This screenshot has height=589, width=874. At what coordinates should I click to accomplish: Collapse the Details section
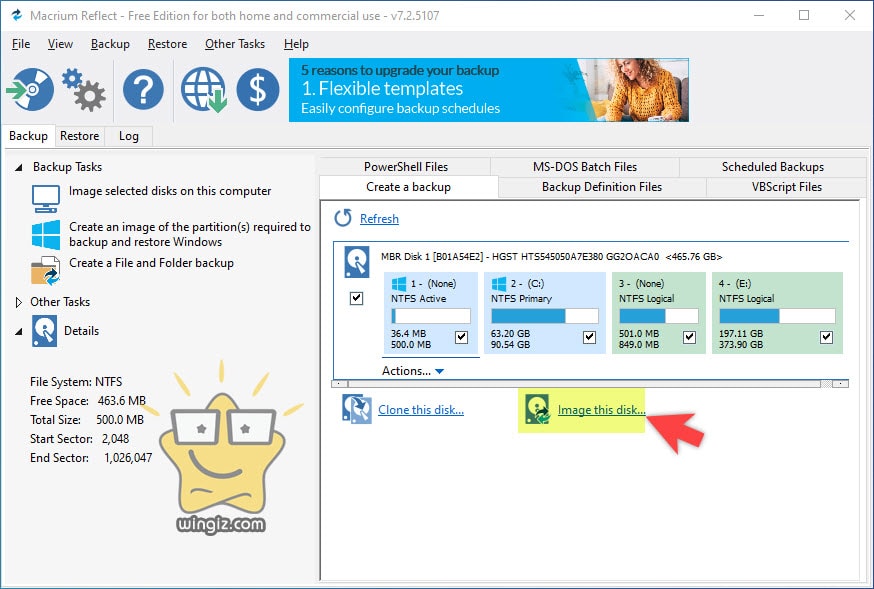[x=19, y=331]
